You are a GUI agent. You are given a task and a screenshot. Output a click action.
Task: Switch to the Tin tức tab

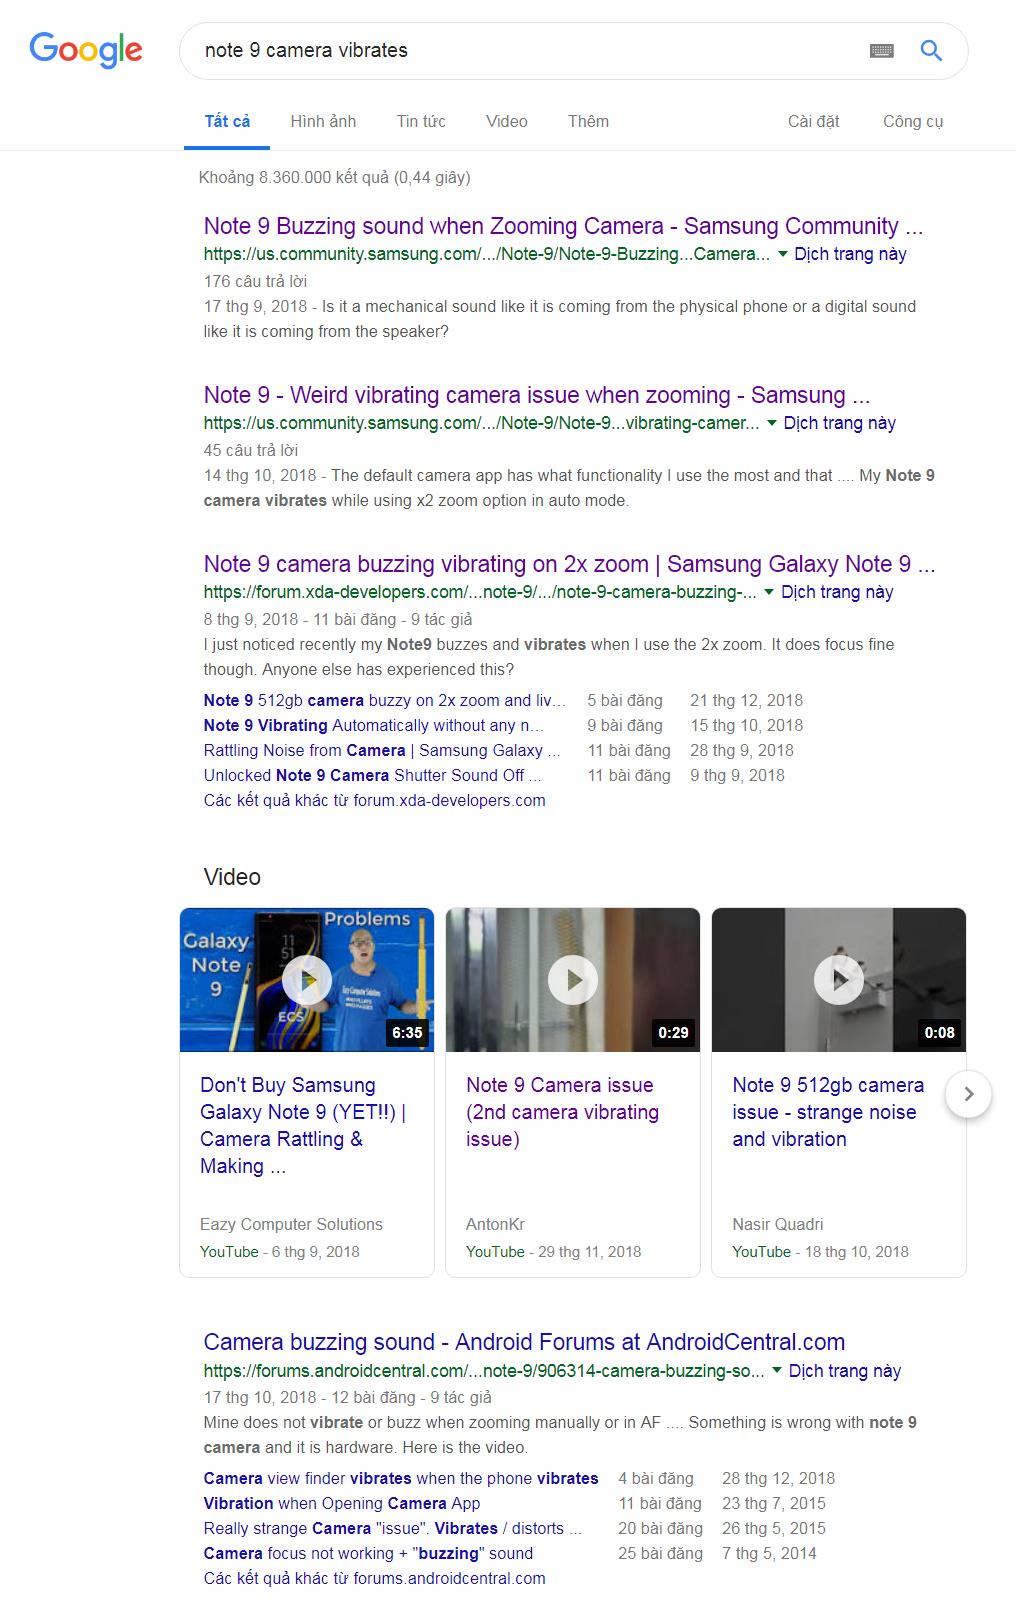tap(421, 121)
